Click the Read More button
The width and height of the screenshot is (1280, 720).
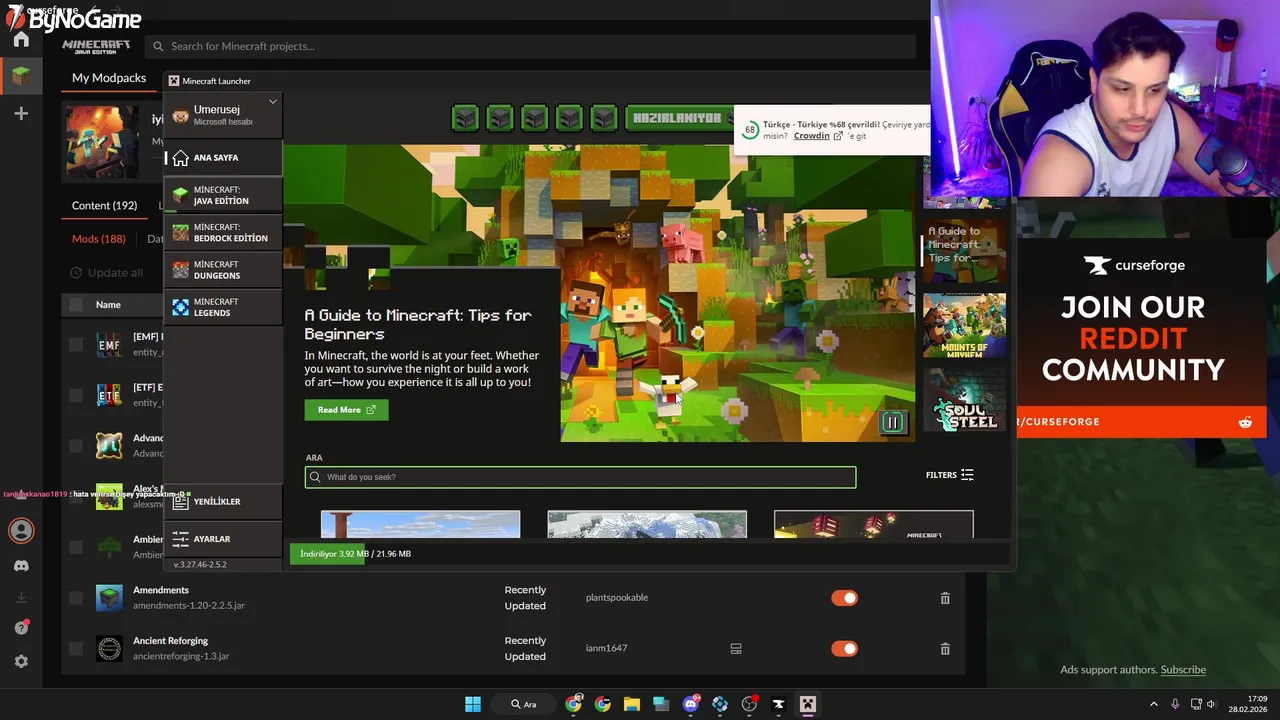346,410
